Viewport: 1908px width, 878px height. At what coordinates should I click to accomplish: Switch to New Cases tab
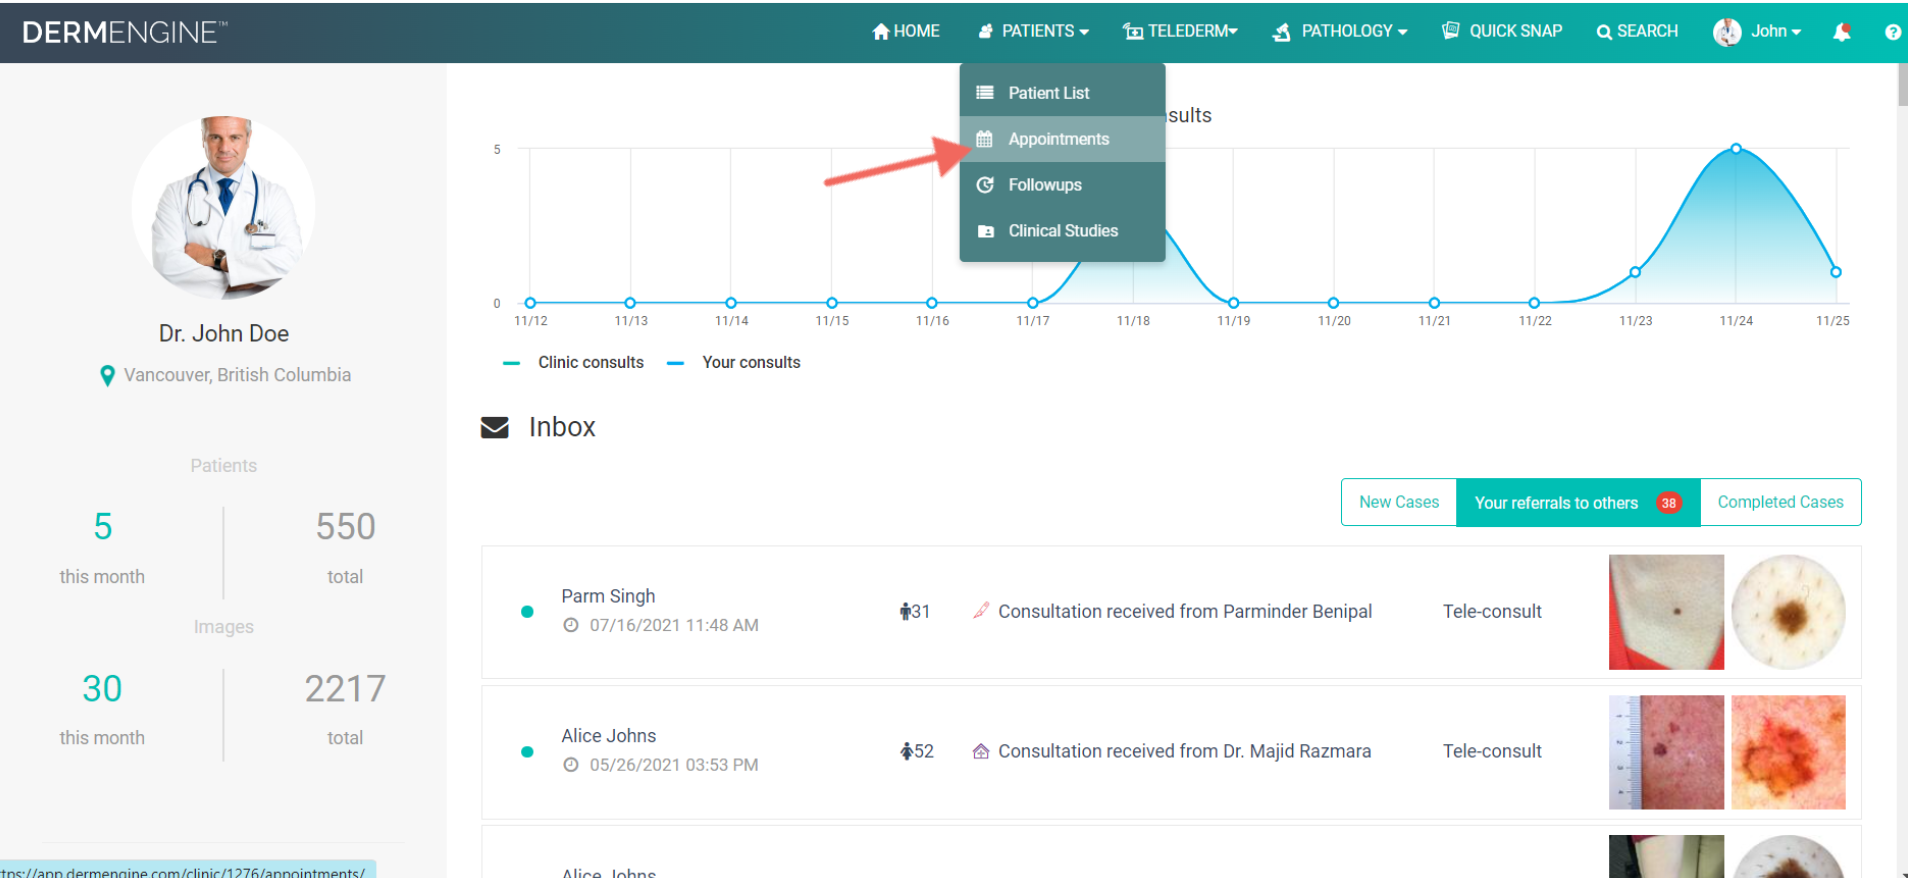[1399, 502]
